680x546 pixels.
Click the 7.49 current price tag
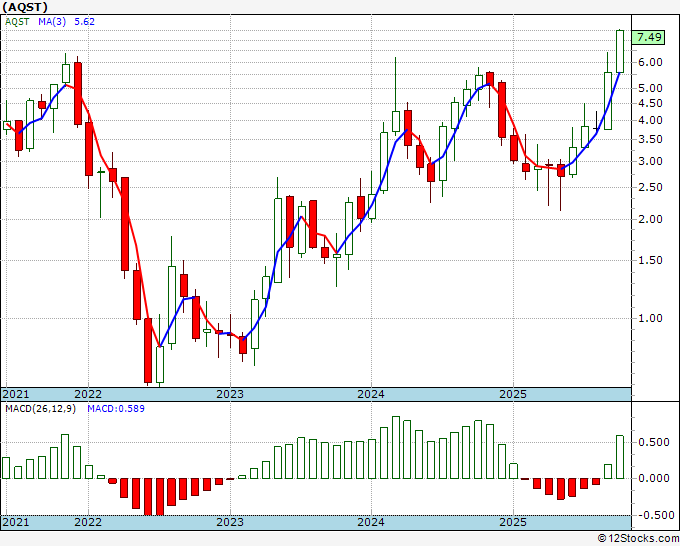(648, 37)
